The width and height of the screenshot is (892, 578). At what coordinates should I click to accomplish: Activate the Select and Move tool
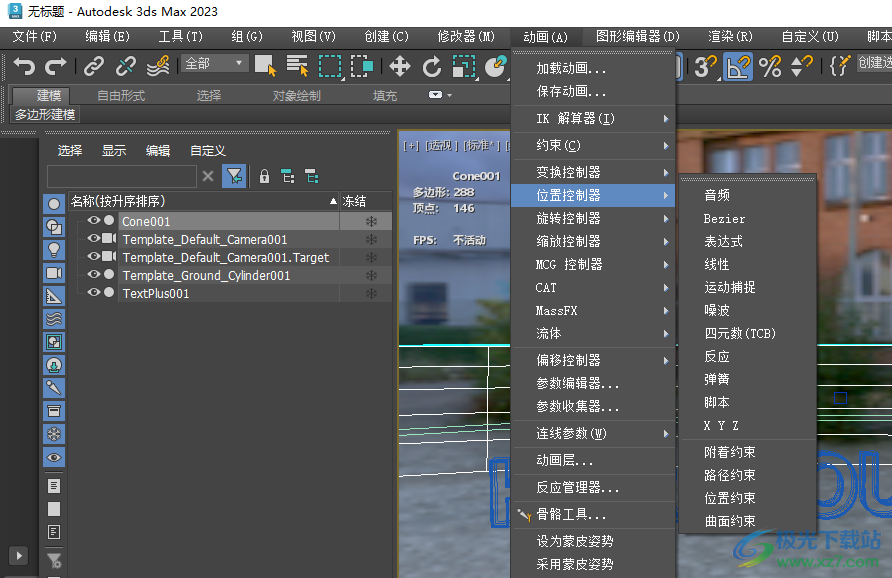point(400,67)
